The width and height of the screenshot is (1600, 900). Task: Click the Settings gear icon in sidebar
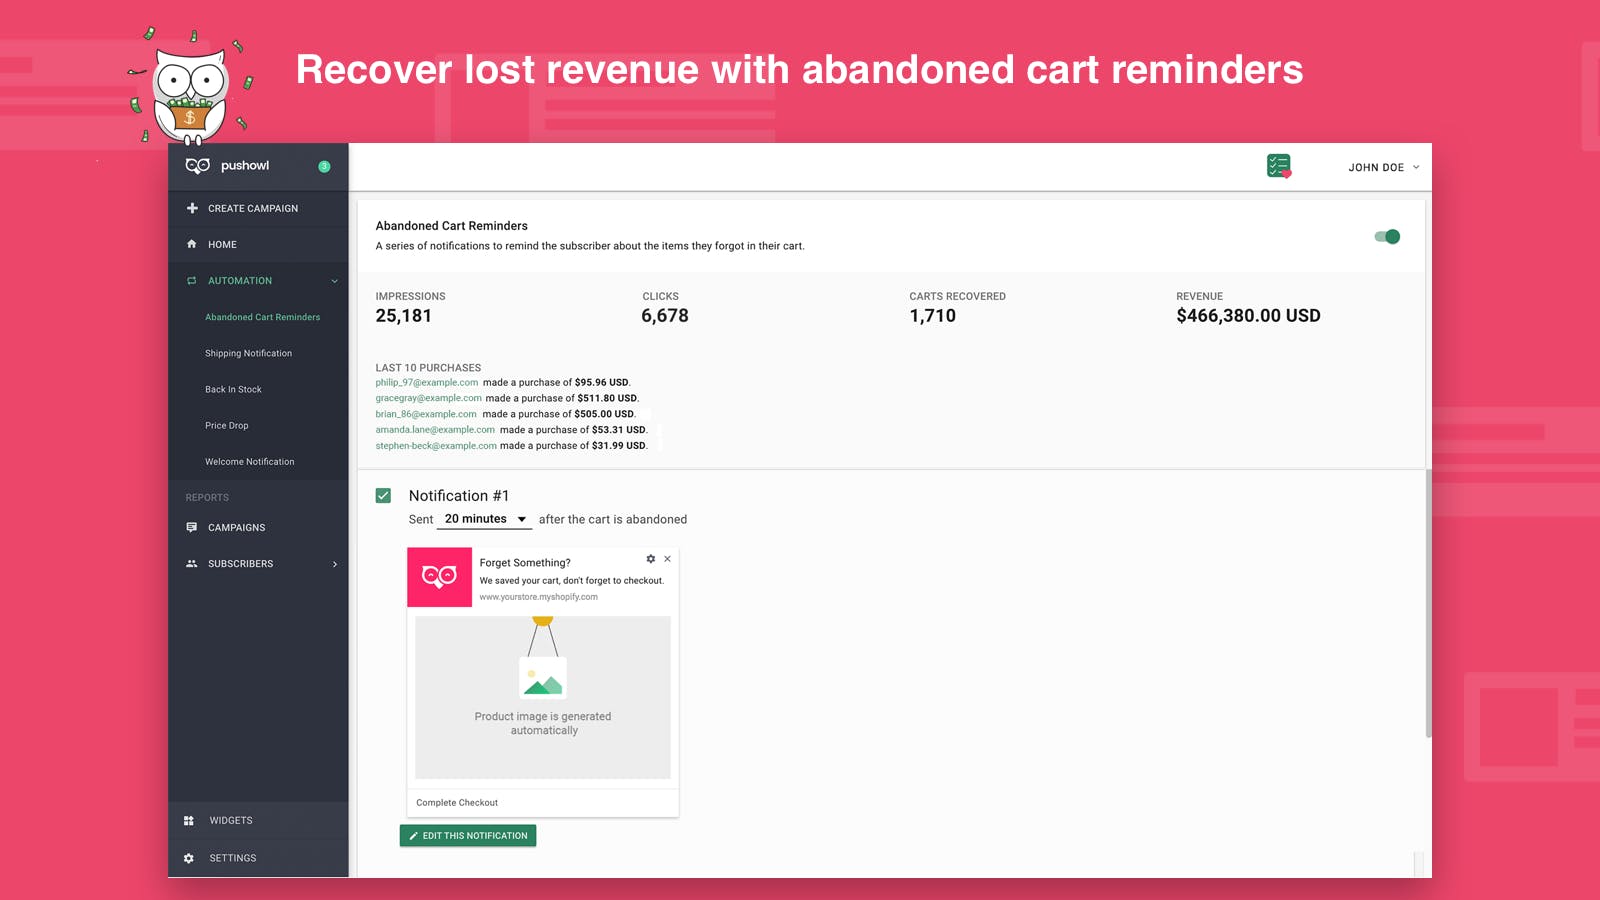[188, 858]
